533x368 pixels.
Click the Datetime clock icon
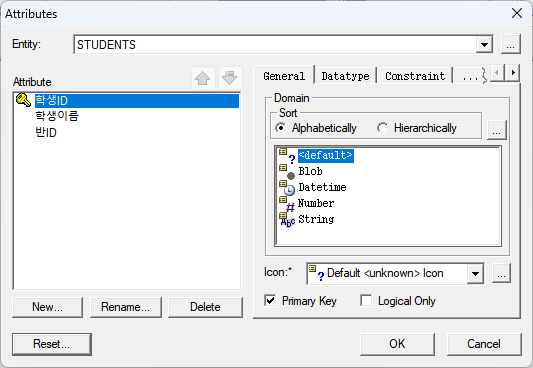[287, 188]
